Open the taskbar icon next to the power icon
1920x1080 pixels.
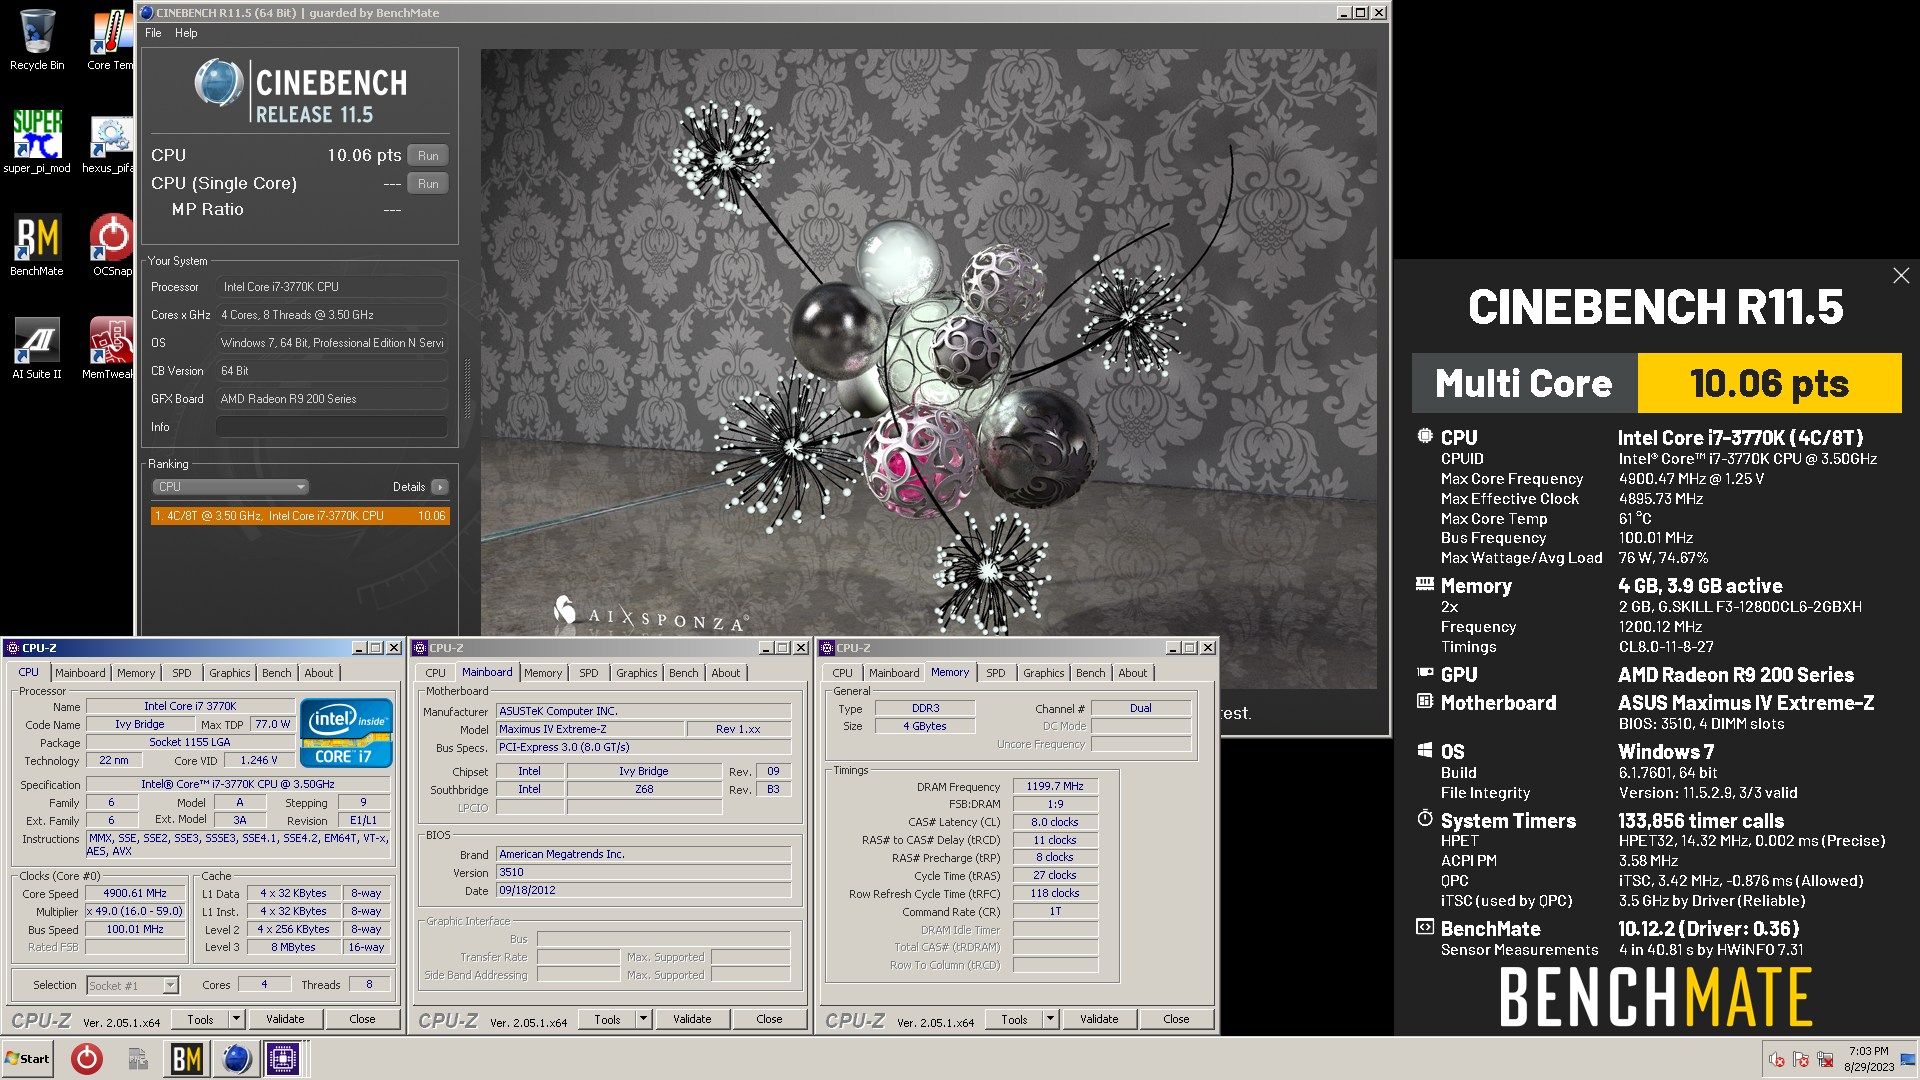tap(138, 1059)
